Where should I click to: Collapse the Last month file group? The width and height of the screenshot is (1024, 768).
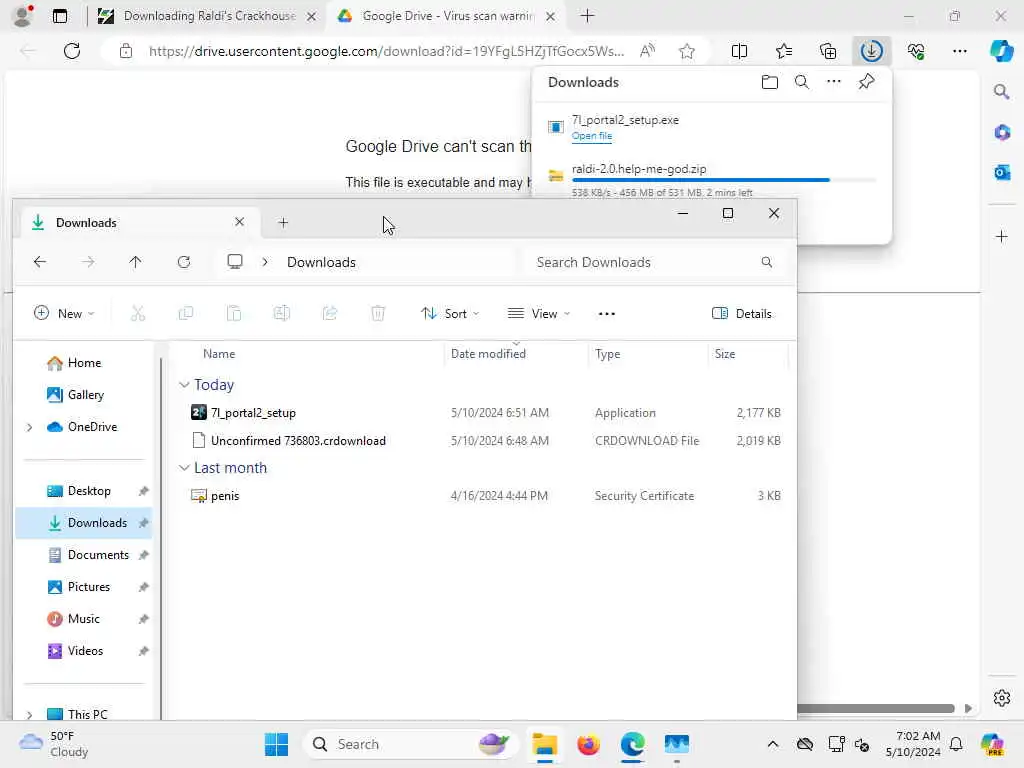[184, 468]
